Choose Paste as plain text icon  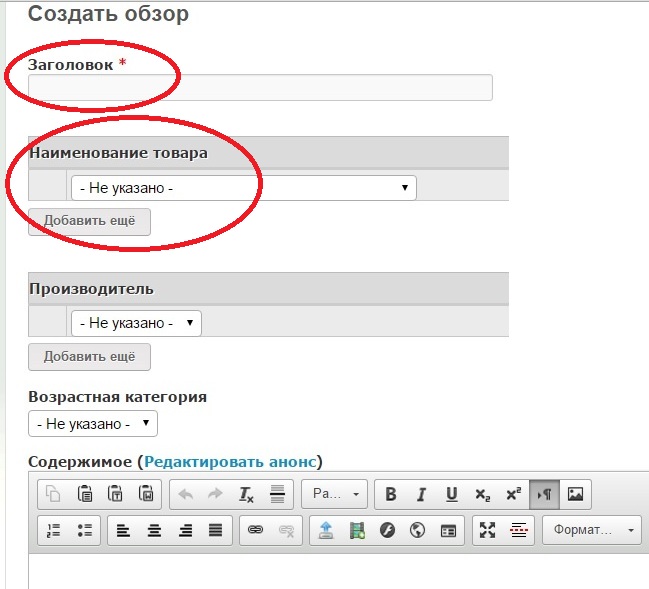coord(115,494)
